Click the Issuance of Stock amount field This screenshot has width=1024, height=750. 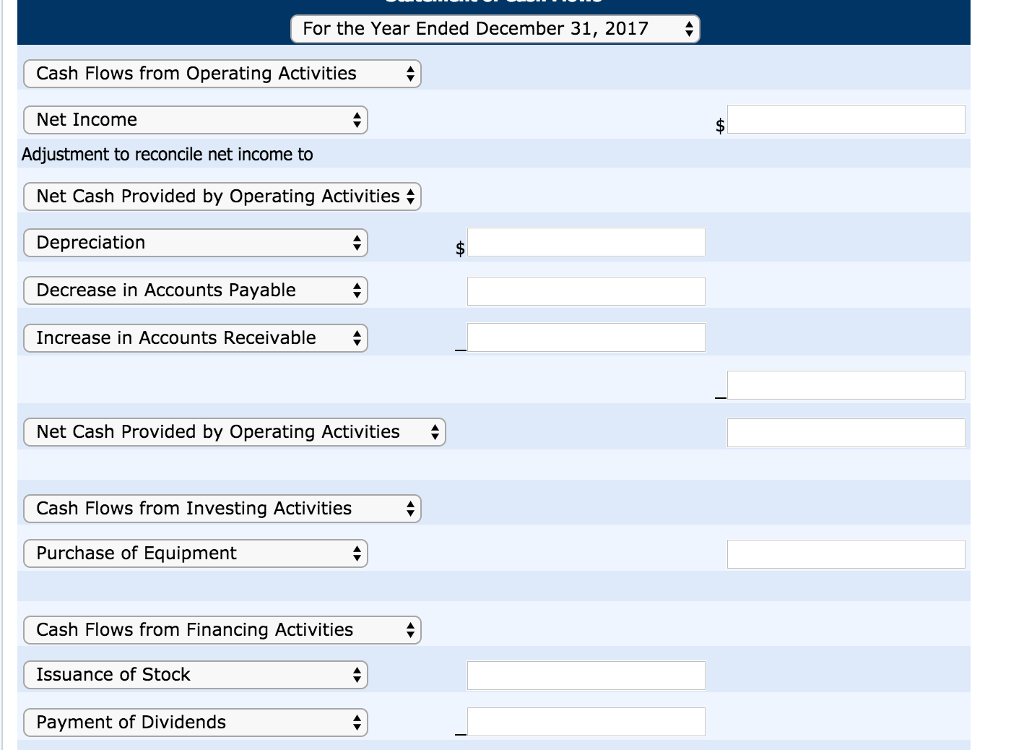[586, 675]
